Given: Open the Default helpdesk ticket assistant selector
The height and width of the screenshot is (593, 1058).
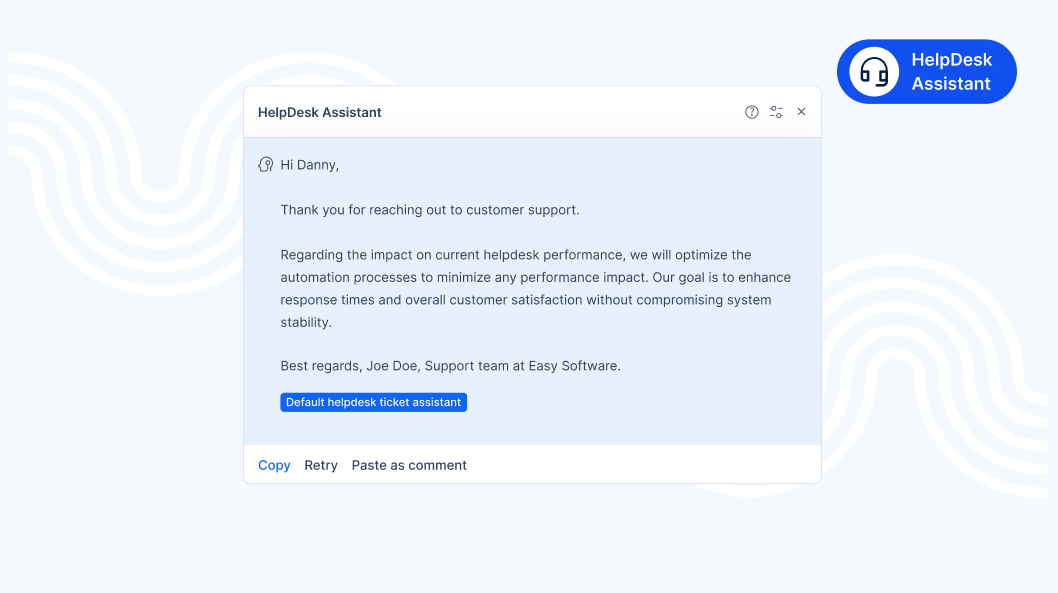Looking at the screenshot, I should click(x=373, y=402).
